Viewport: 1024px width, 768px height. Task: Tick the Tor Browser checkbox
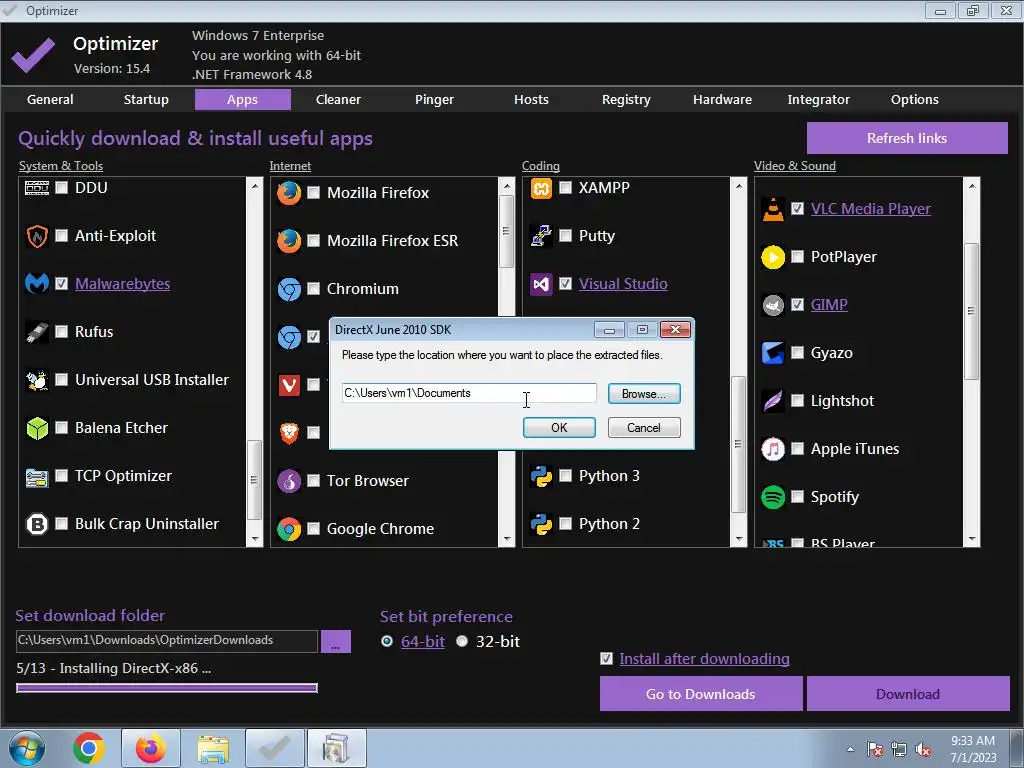[x=313, y=481]
